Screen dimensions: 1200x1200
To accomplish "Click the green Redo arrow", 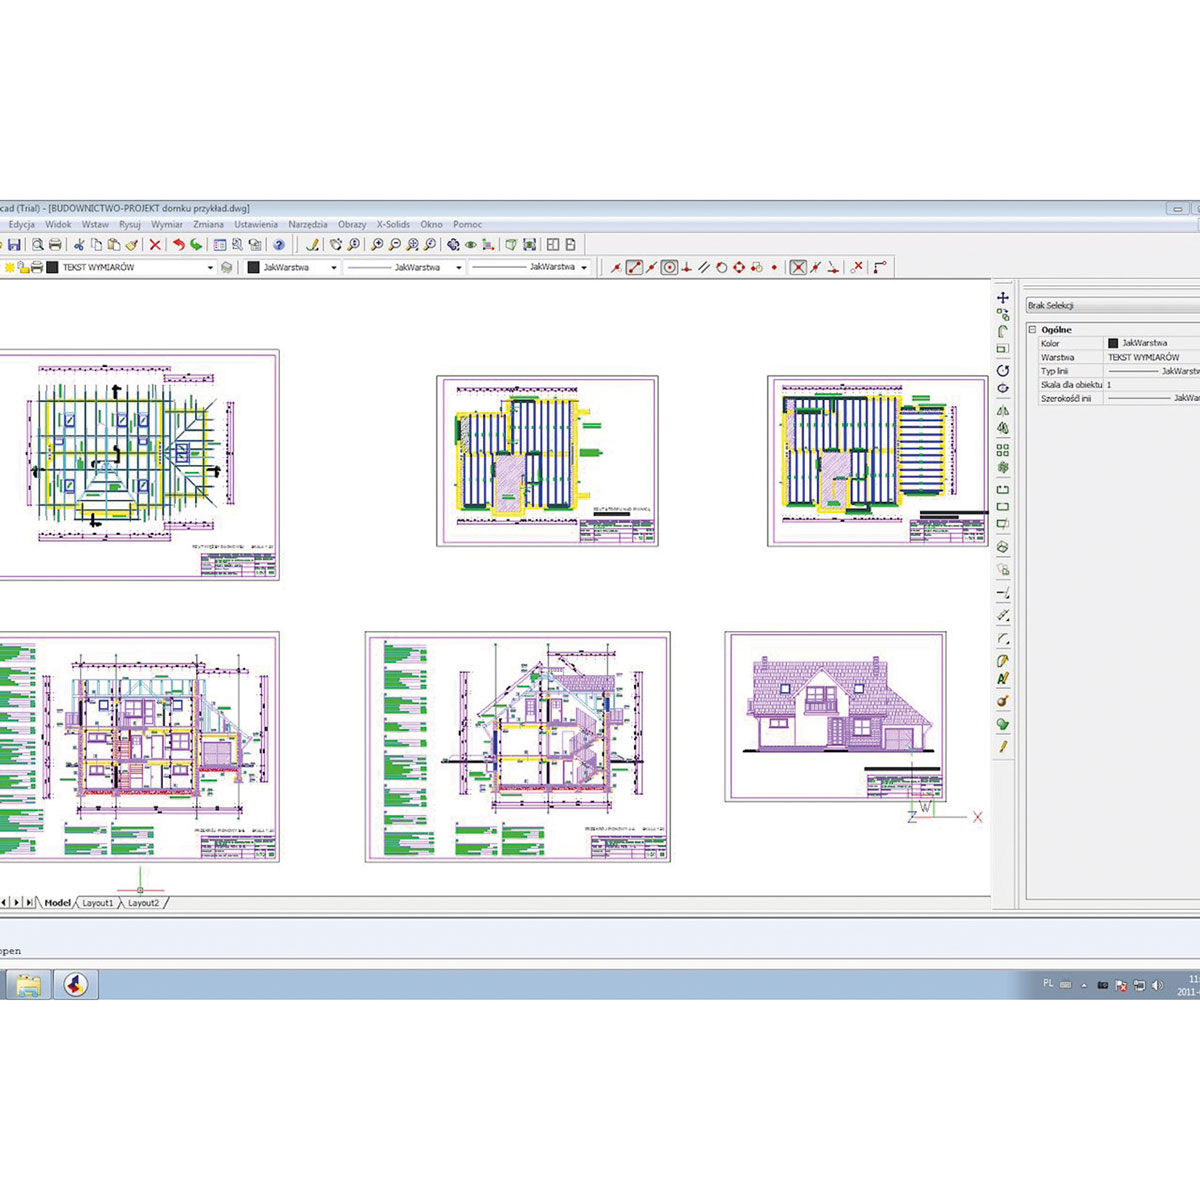I will (x=196, y=245).
